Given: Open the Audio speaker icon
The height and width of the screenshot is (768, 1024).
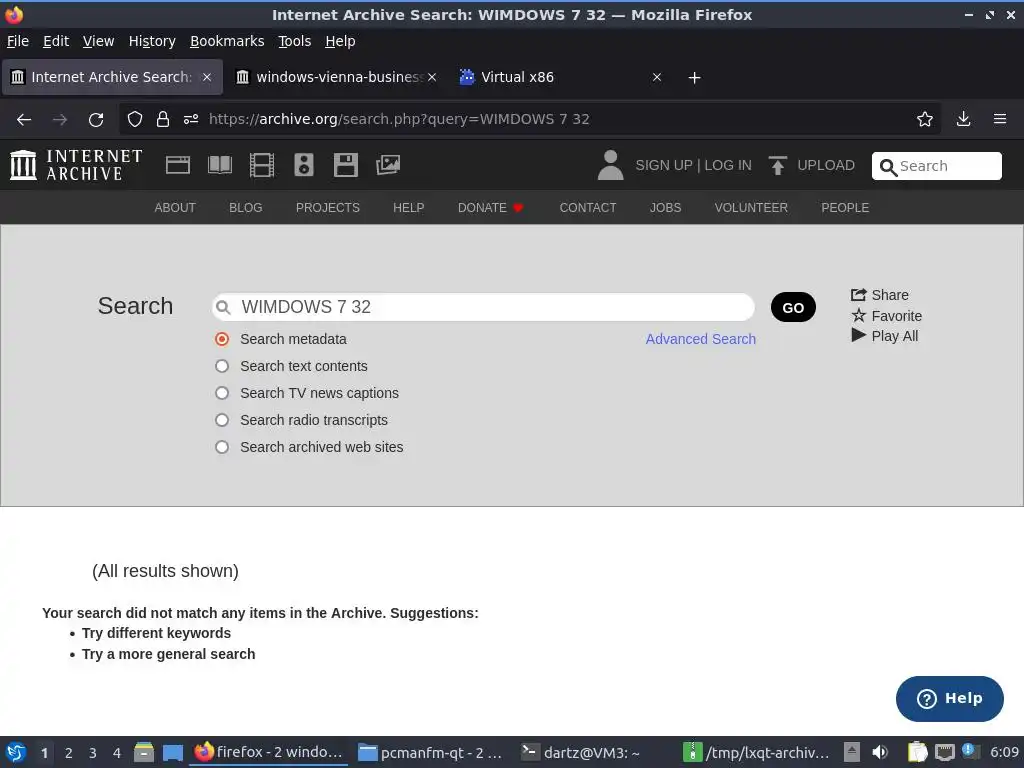Looking at the screenshot, I should click(304, 165).
